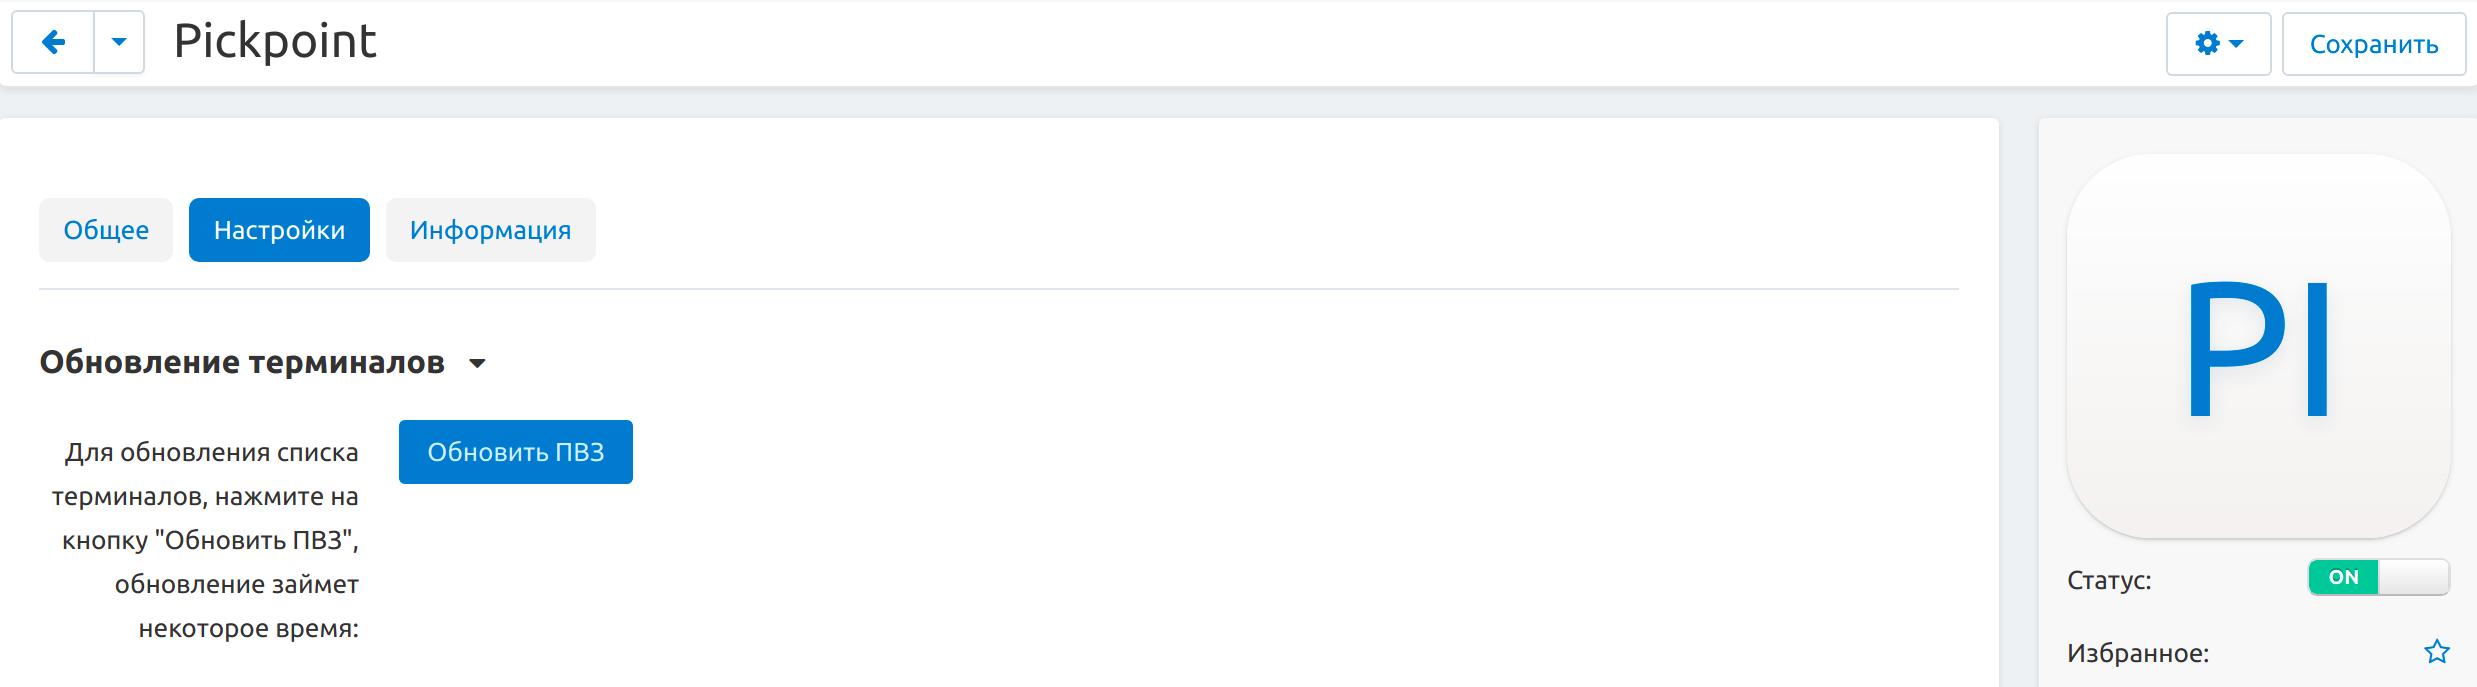Click the grey handle of the status switch
The width and height of the screenshot is (2477, 687).
pyautogui.click(x=2413, y=578)
